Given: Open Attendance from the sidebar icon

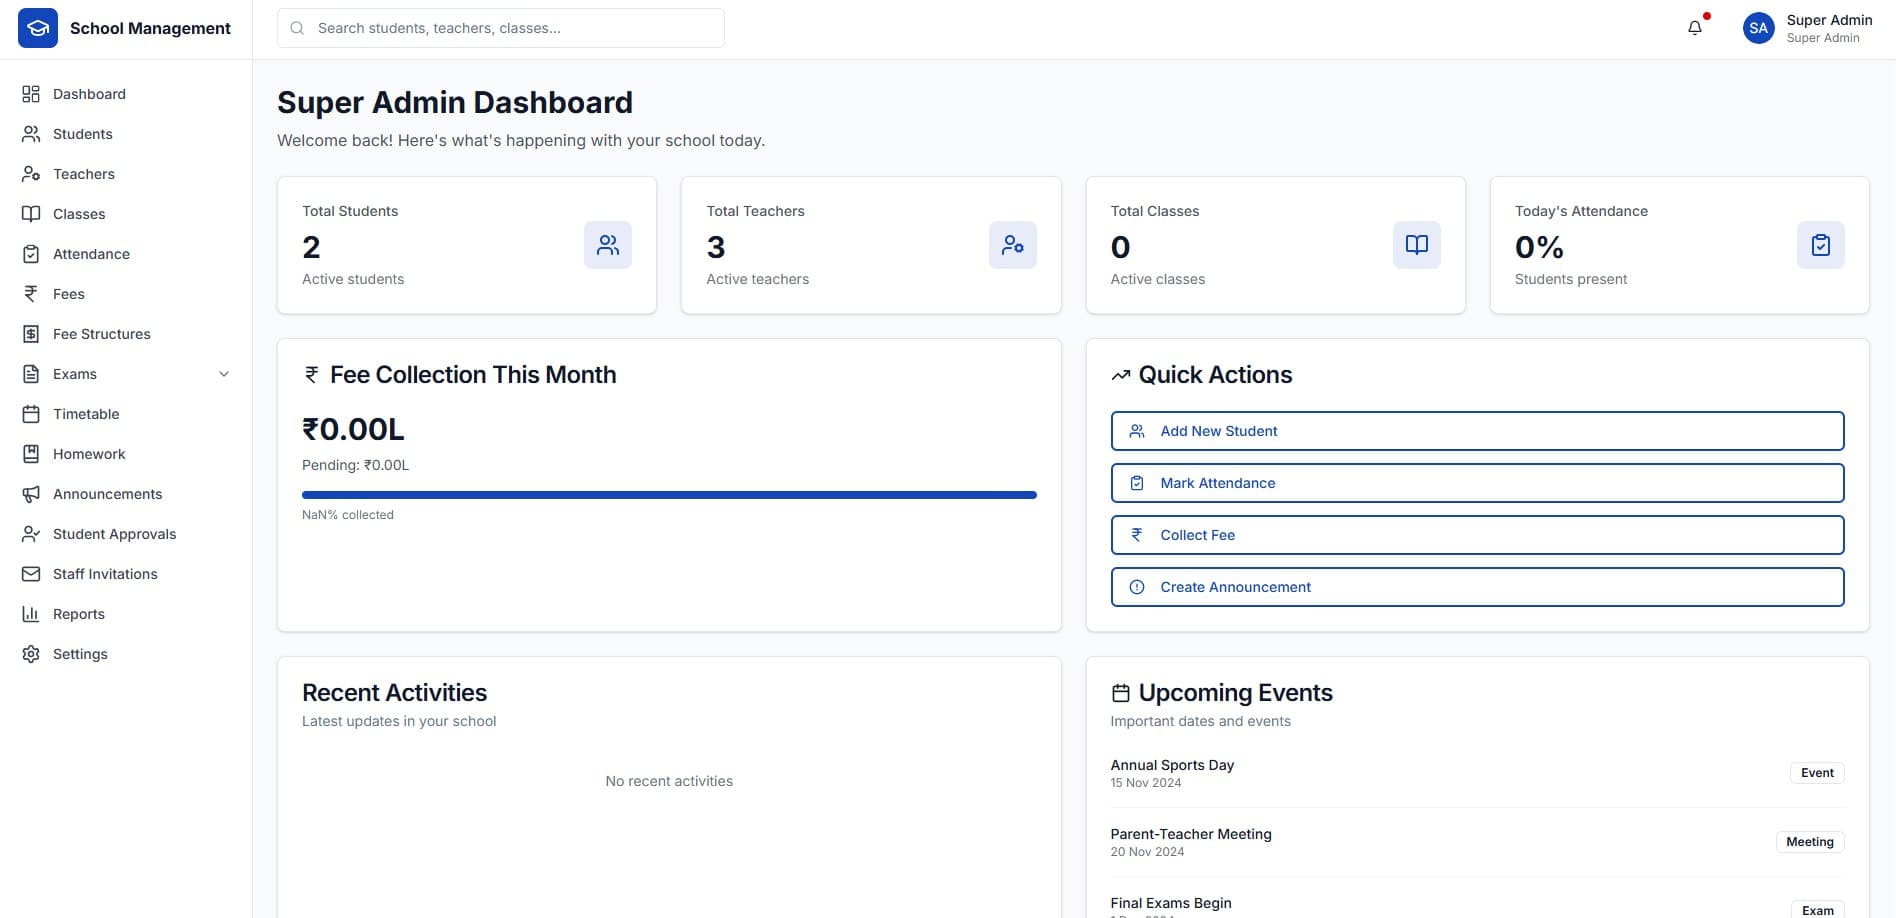Looking at the screenshot, I should [30, 253].
